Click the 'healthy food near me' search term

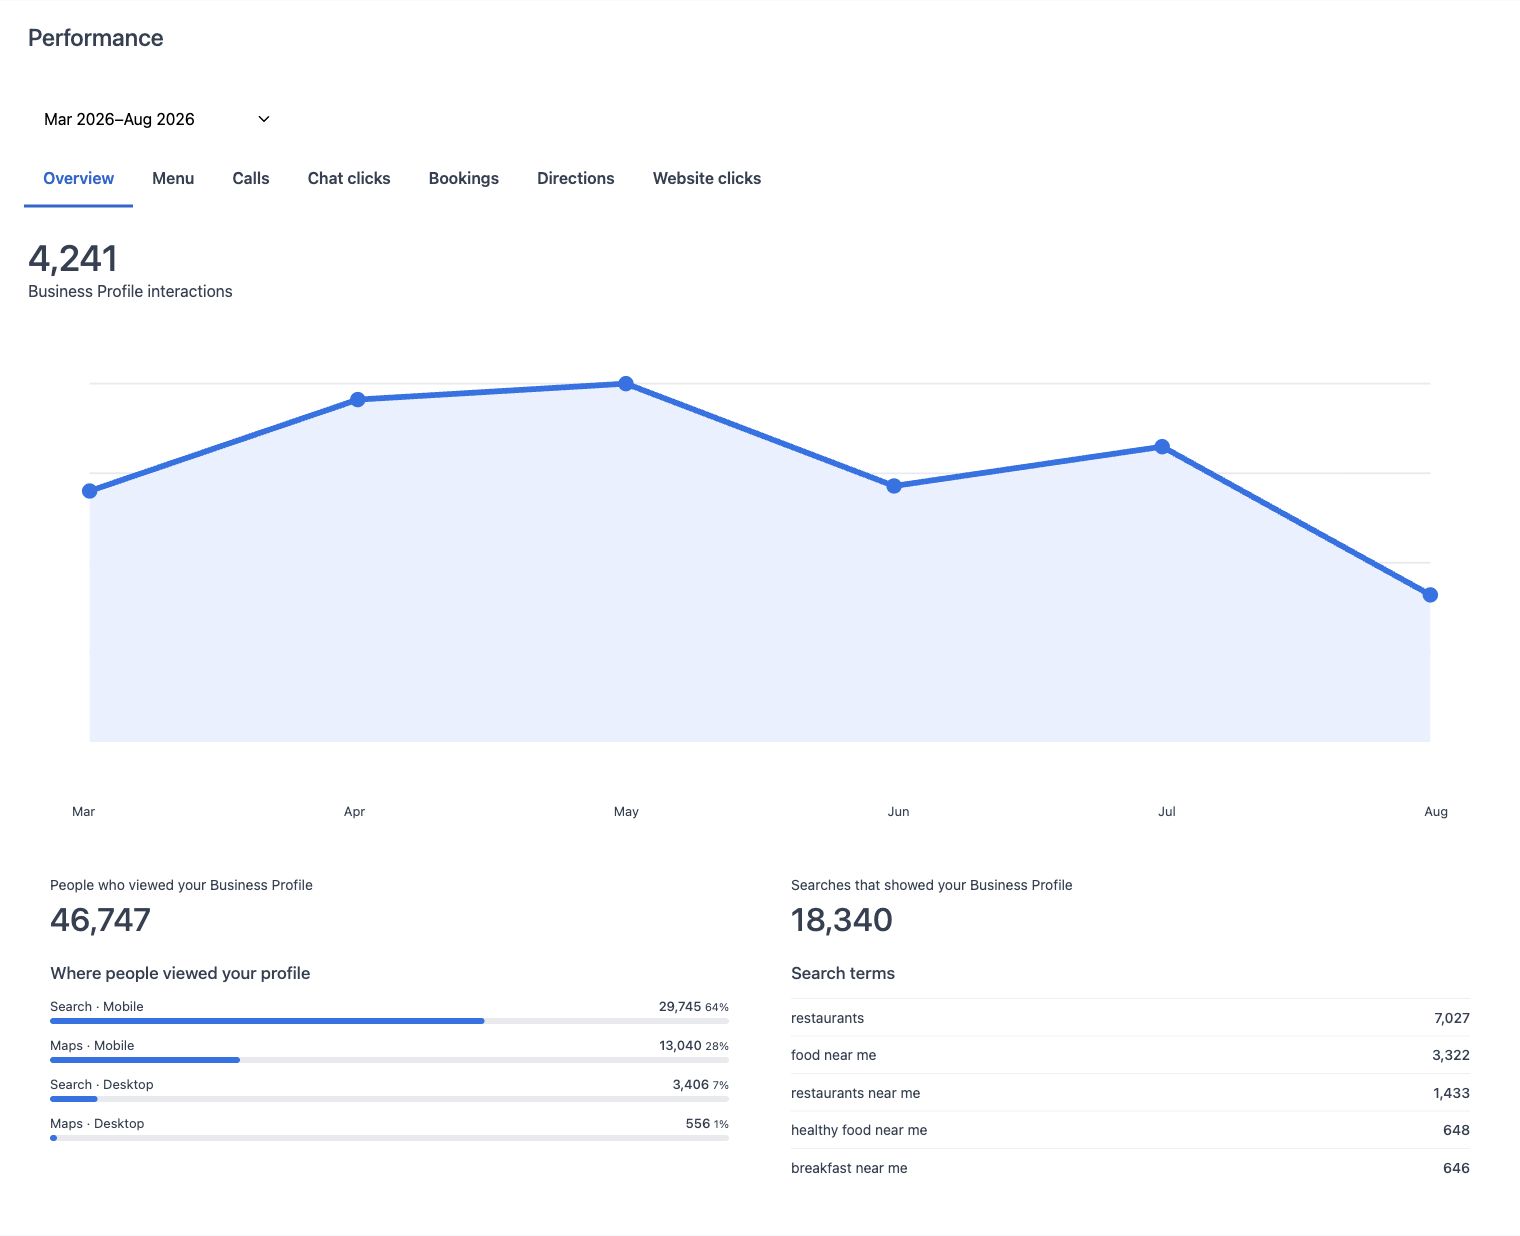pos(859,1130)
